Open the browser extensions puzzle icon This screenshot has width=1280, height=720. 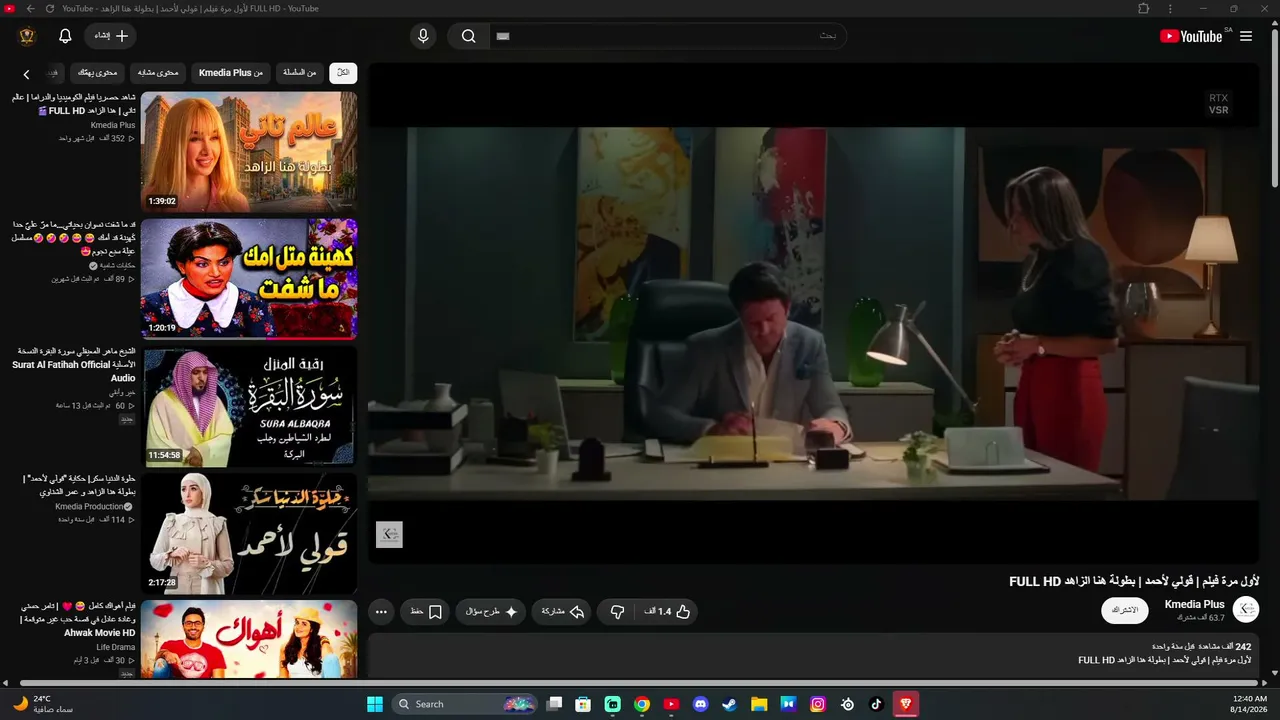[1144, 9]
